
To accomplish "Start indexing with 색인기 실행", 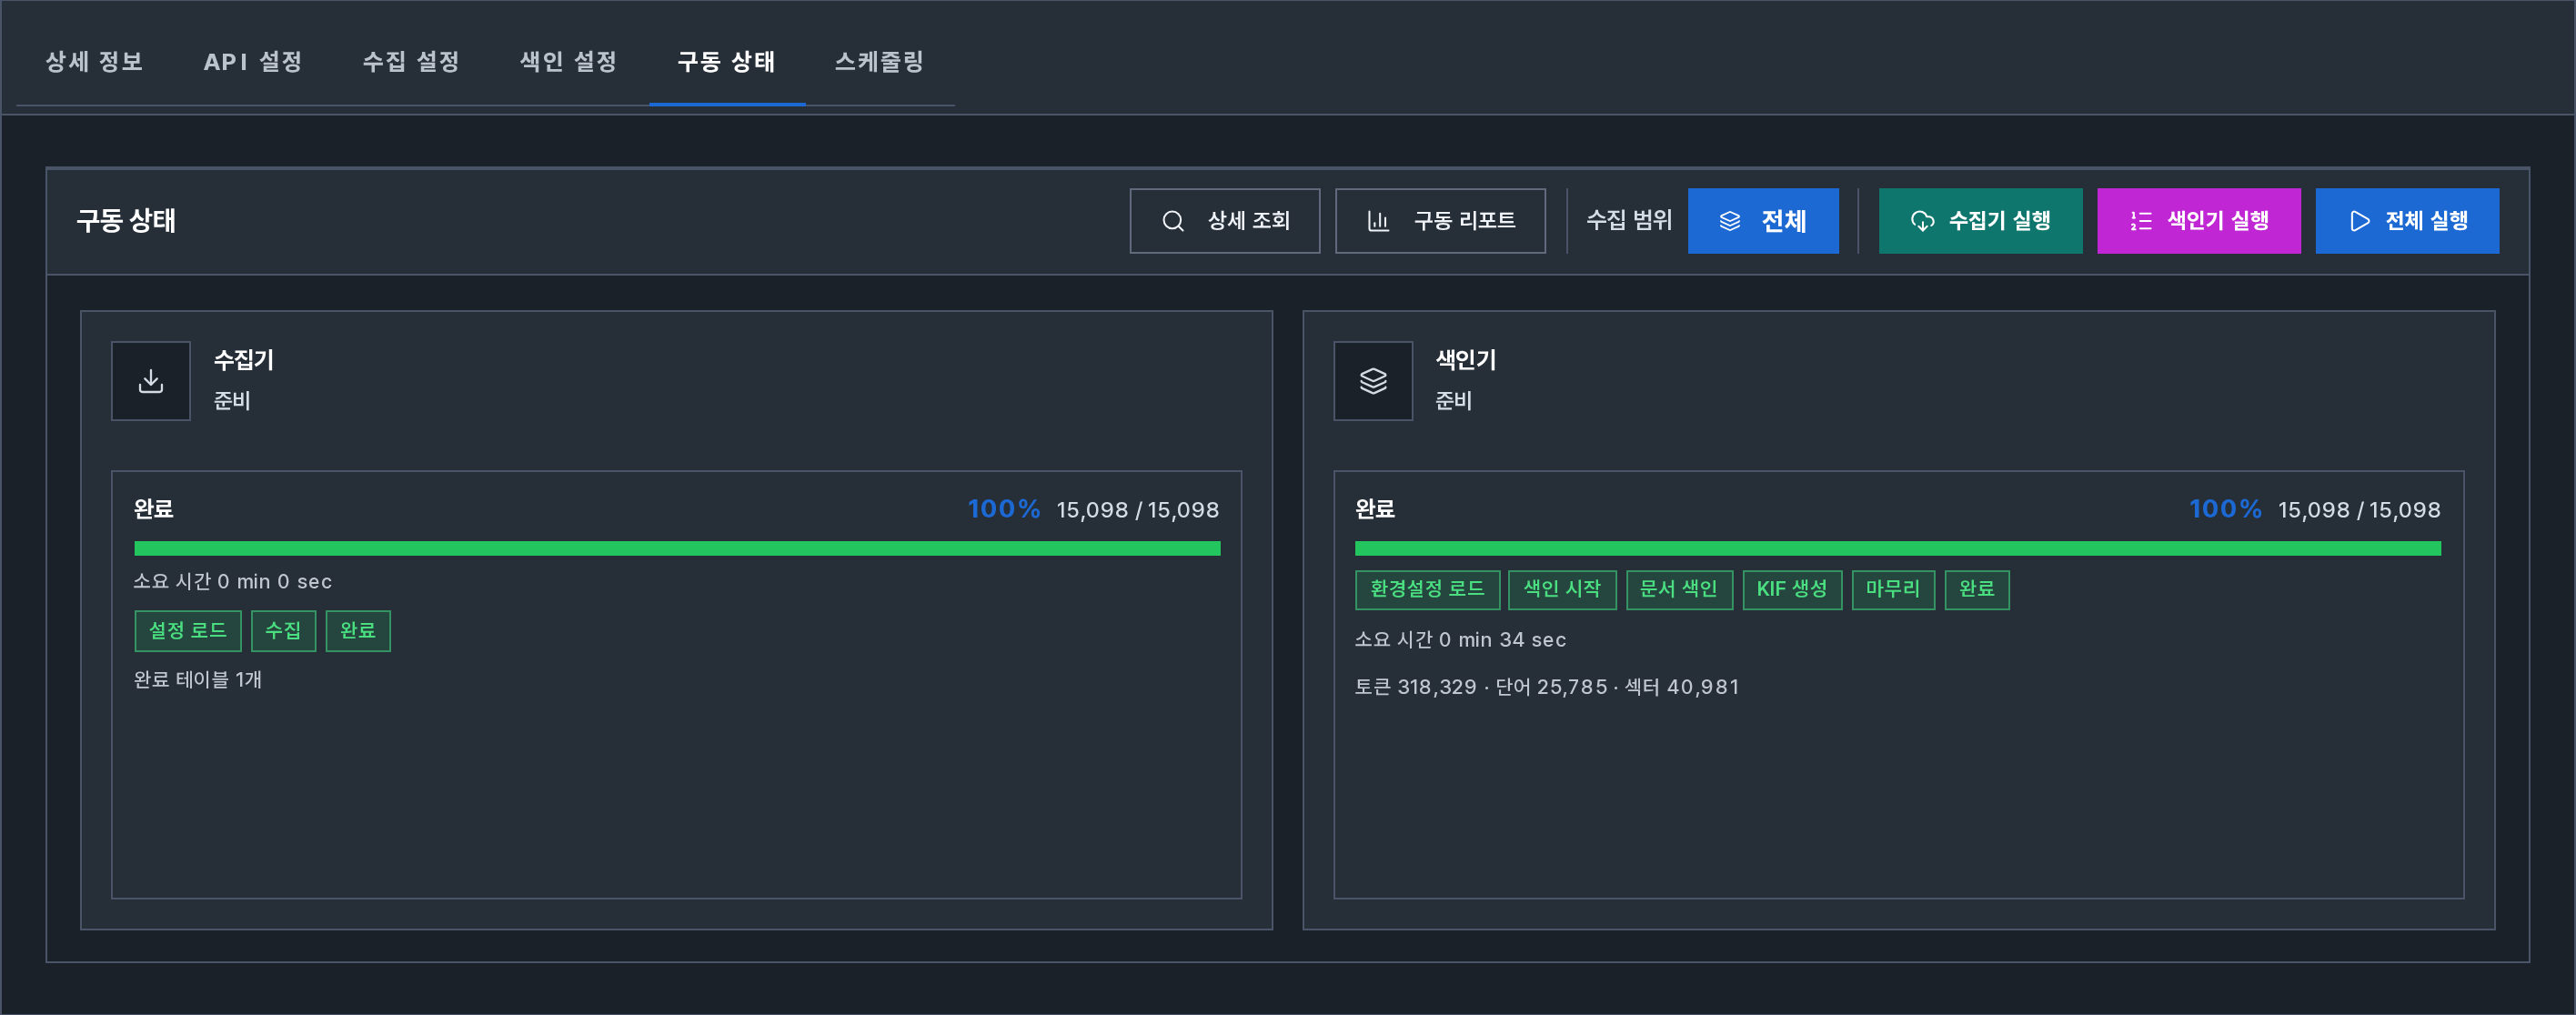I will coord(2198,221).
